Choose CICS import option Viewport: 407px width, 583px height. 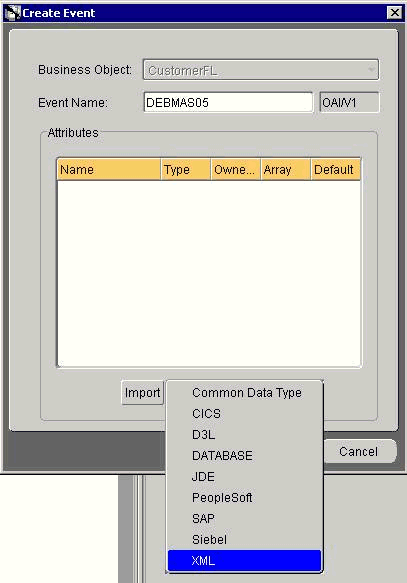(x=244, y=413)
